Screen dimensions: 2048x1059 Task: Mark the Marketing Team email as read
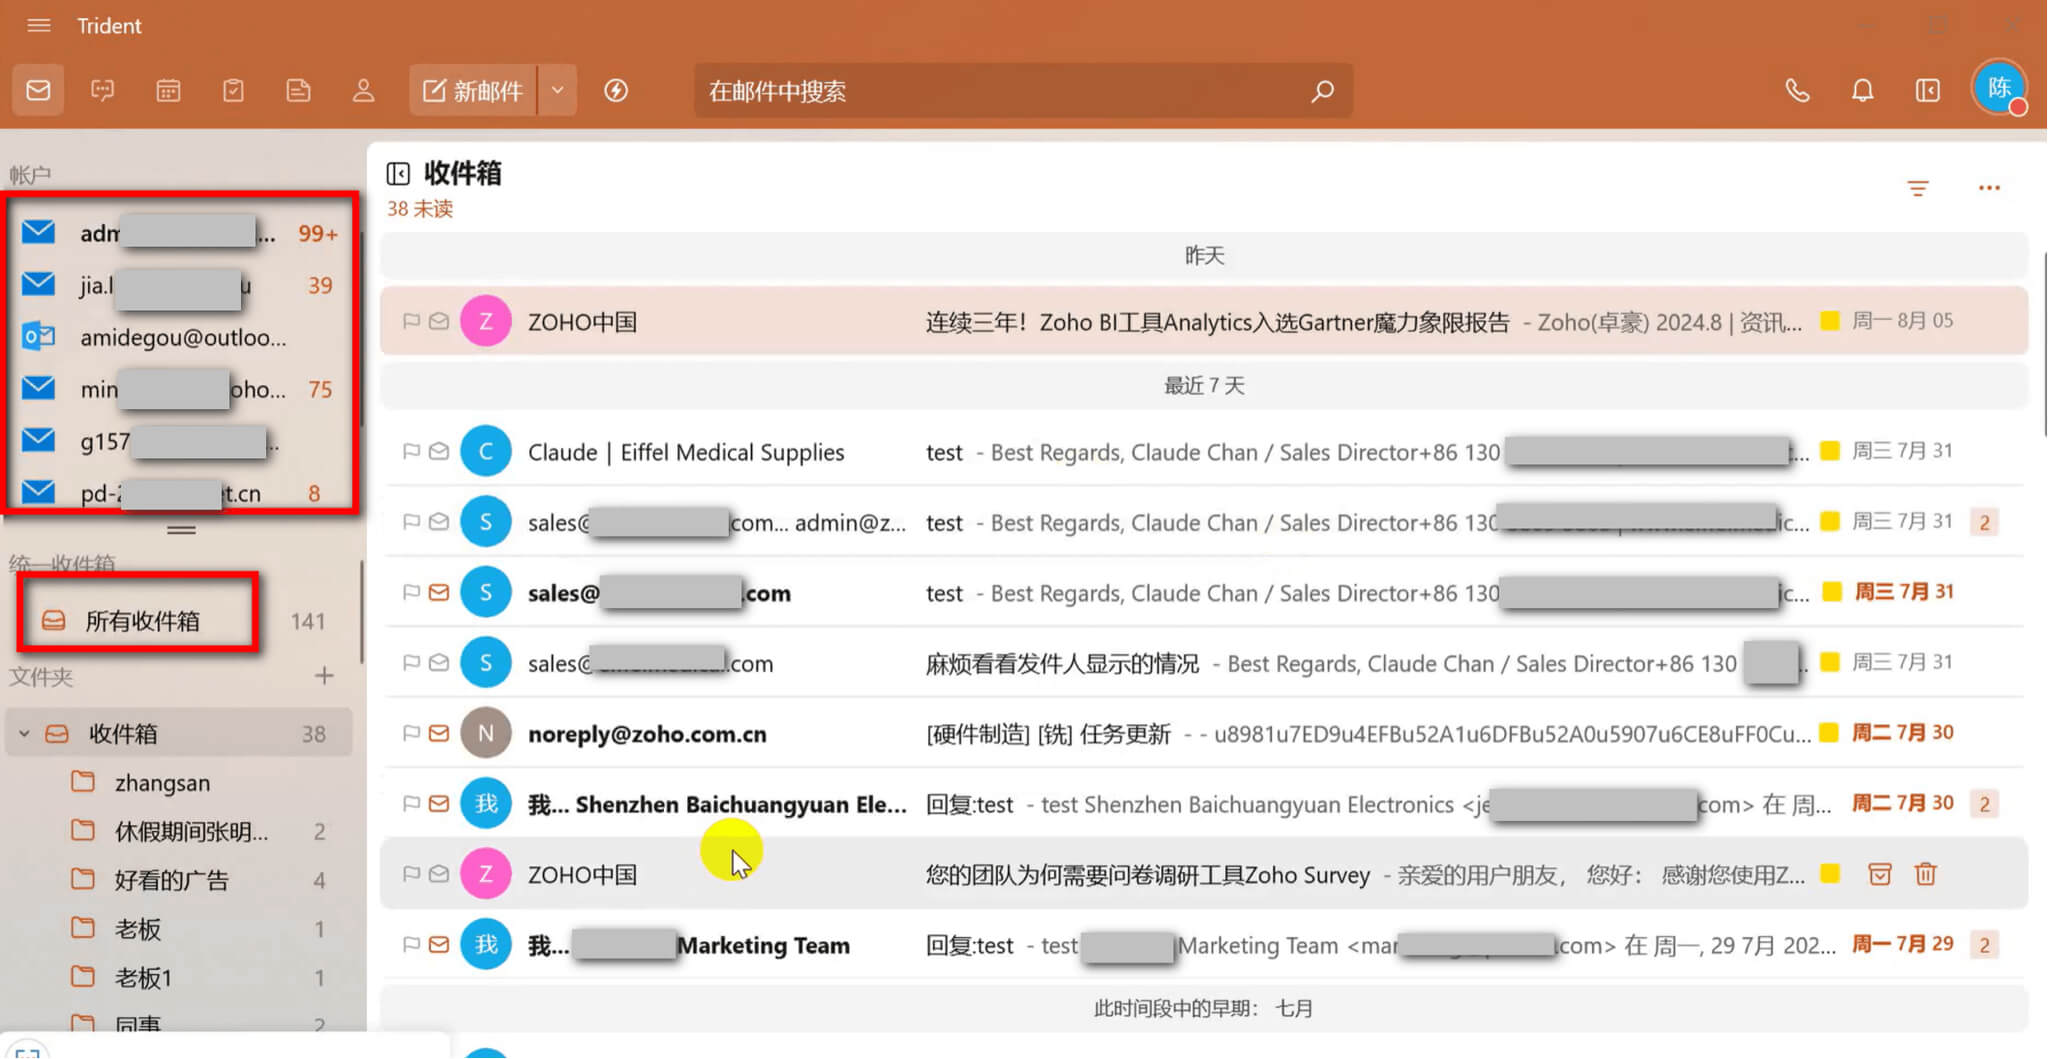click(439, 944)
